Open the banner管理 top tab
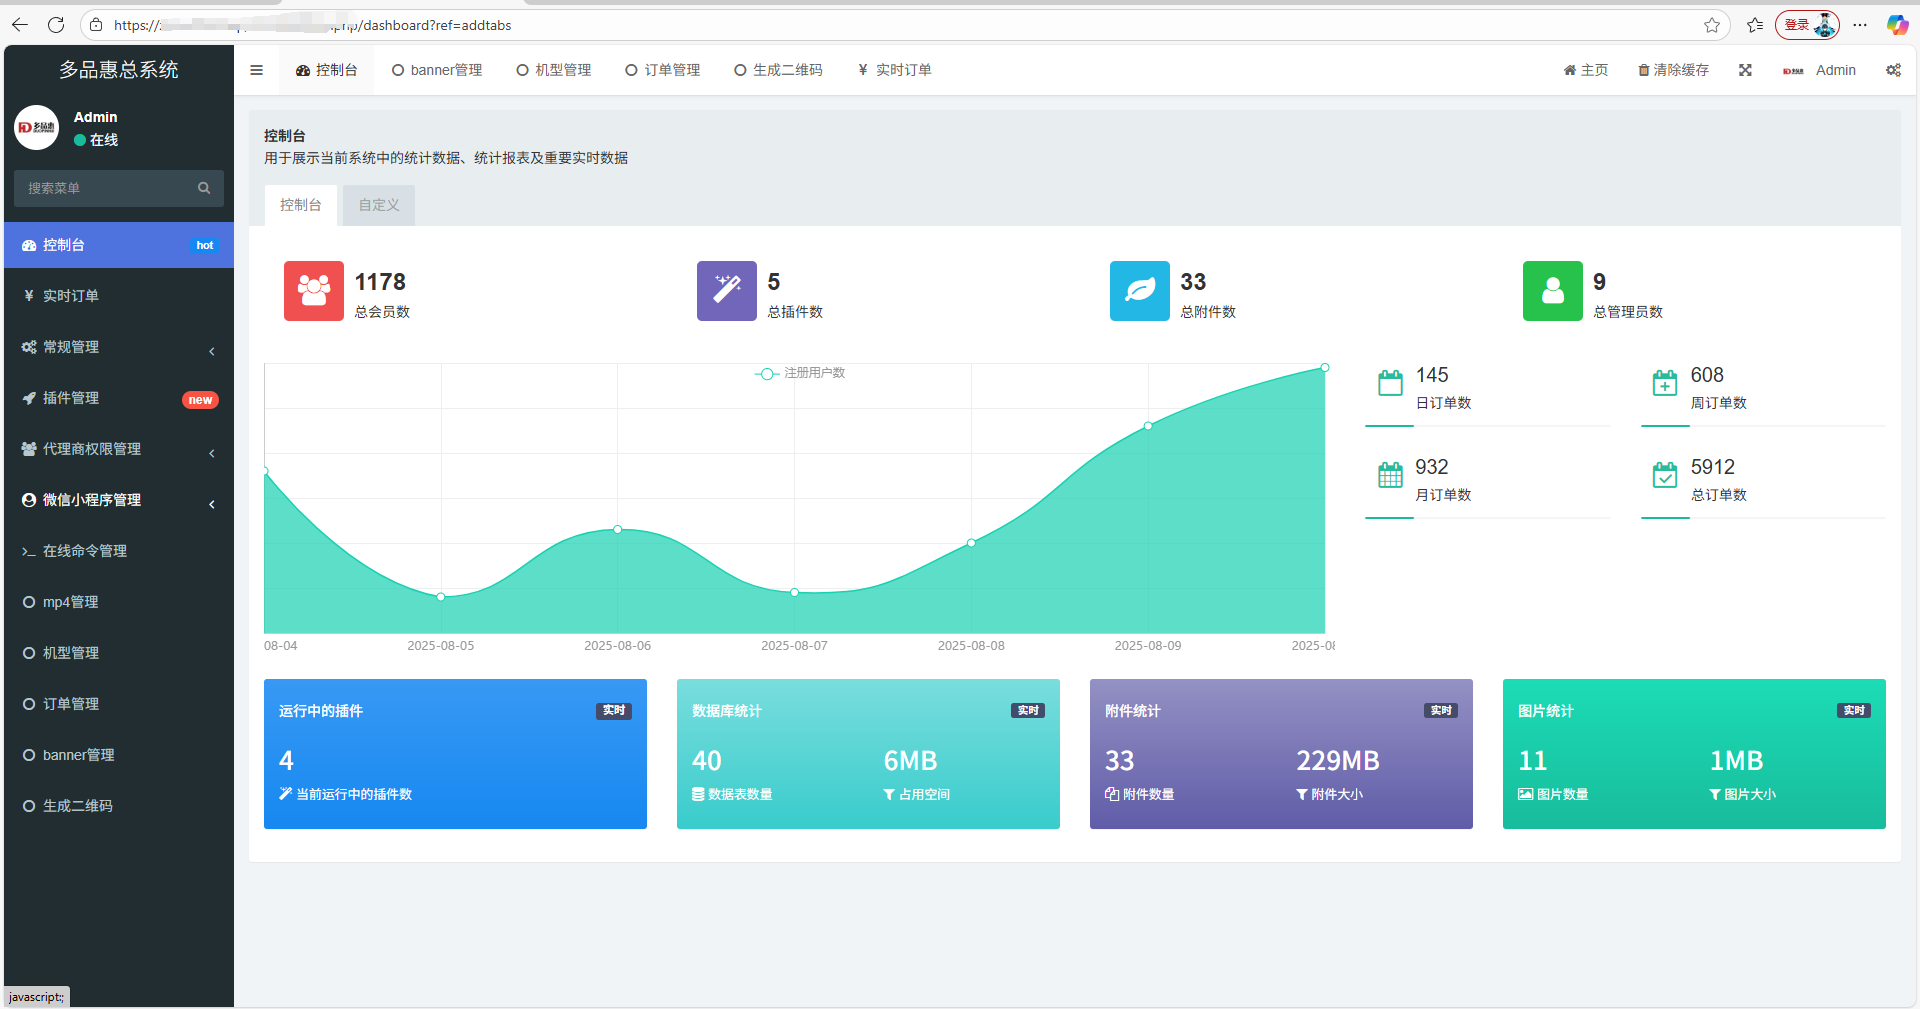The height and width of the screenshot is (1009, 1920). [x=437, y=70]
